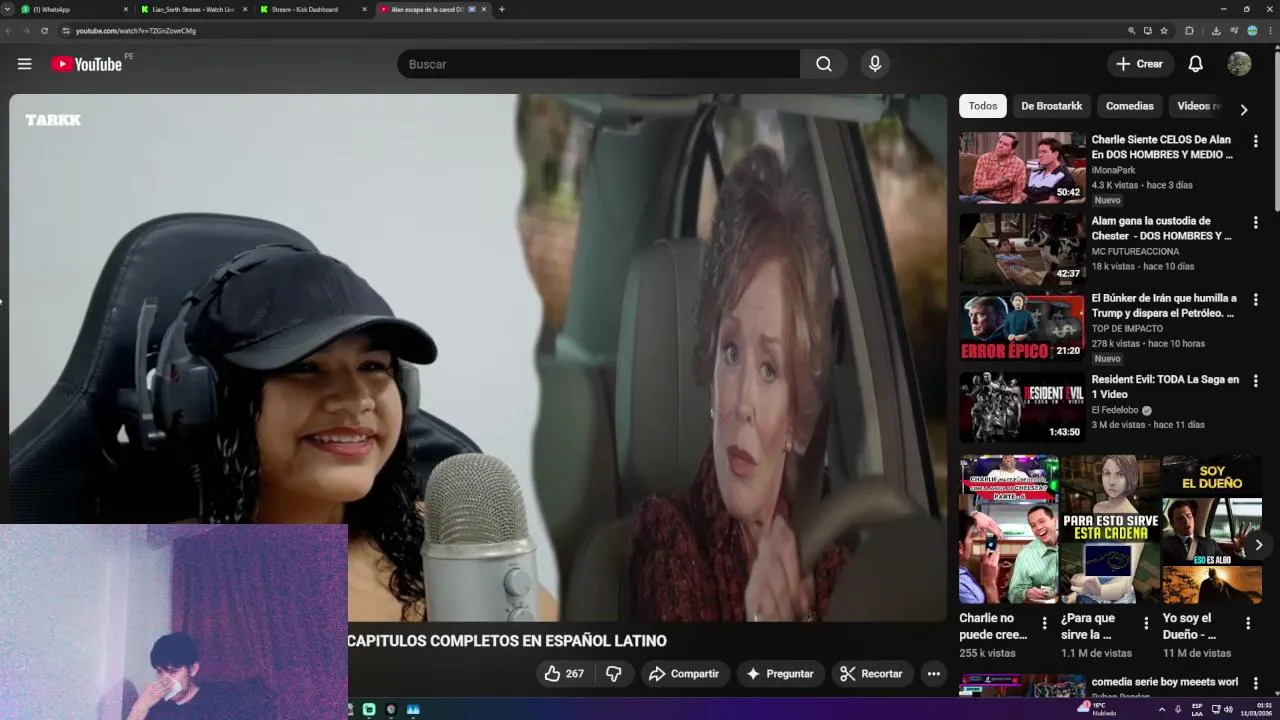Screen dimensions: 1280x720
Task: Advance filter chips with right chevron
Action: coord(1244,110)
